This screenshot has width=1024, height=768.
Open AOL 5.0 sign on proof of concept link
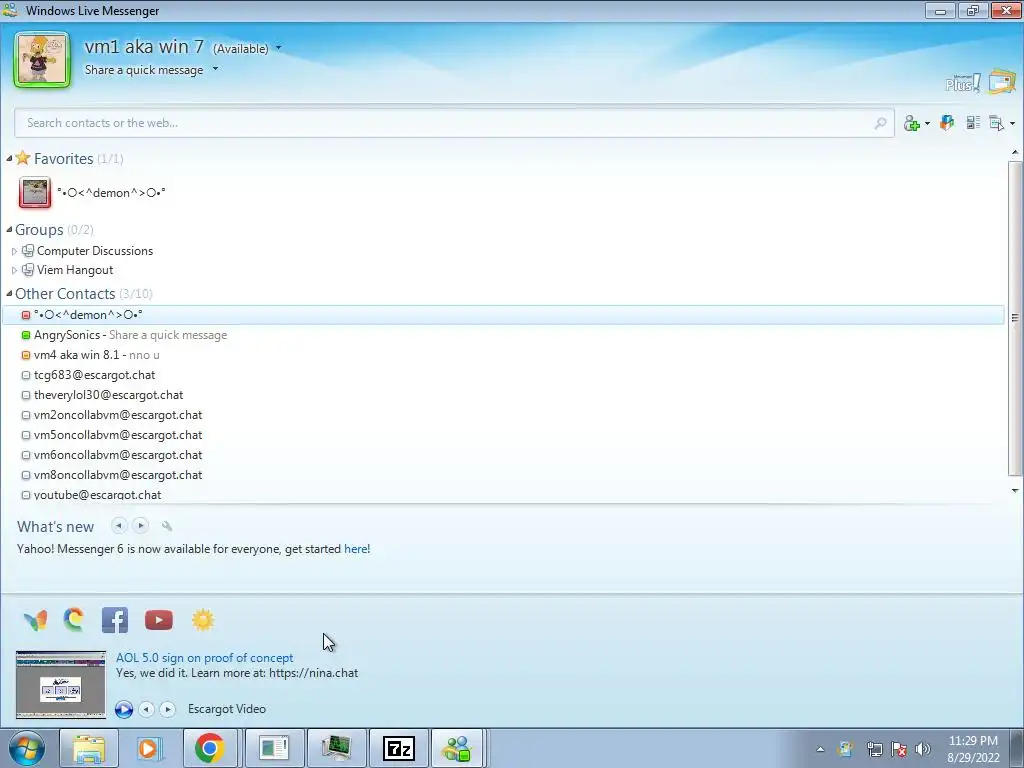(x=204, y=658)
